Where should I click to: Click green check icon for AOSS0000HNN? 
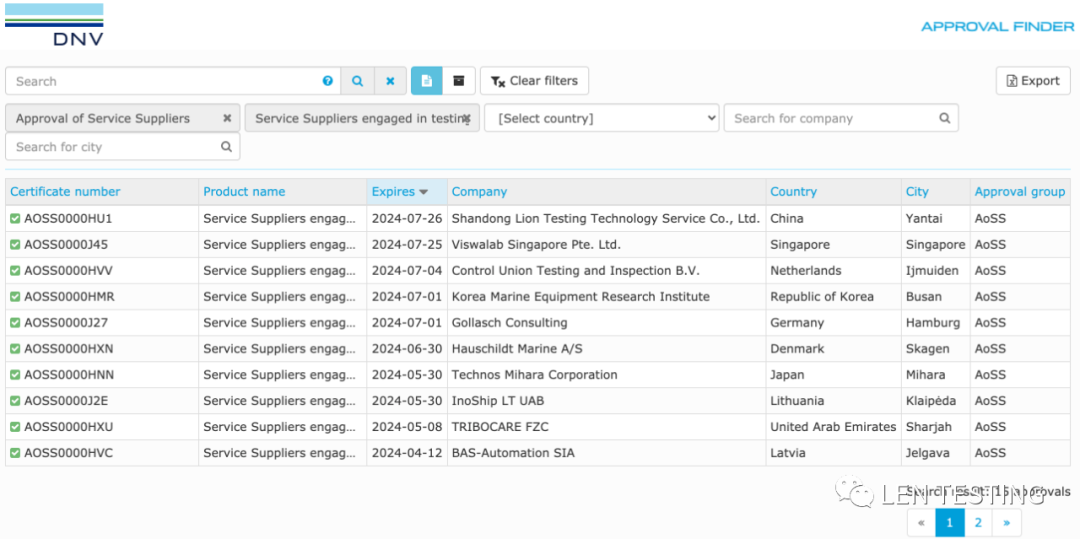pyautogui.click(x=15, y=374)
